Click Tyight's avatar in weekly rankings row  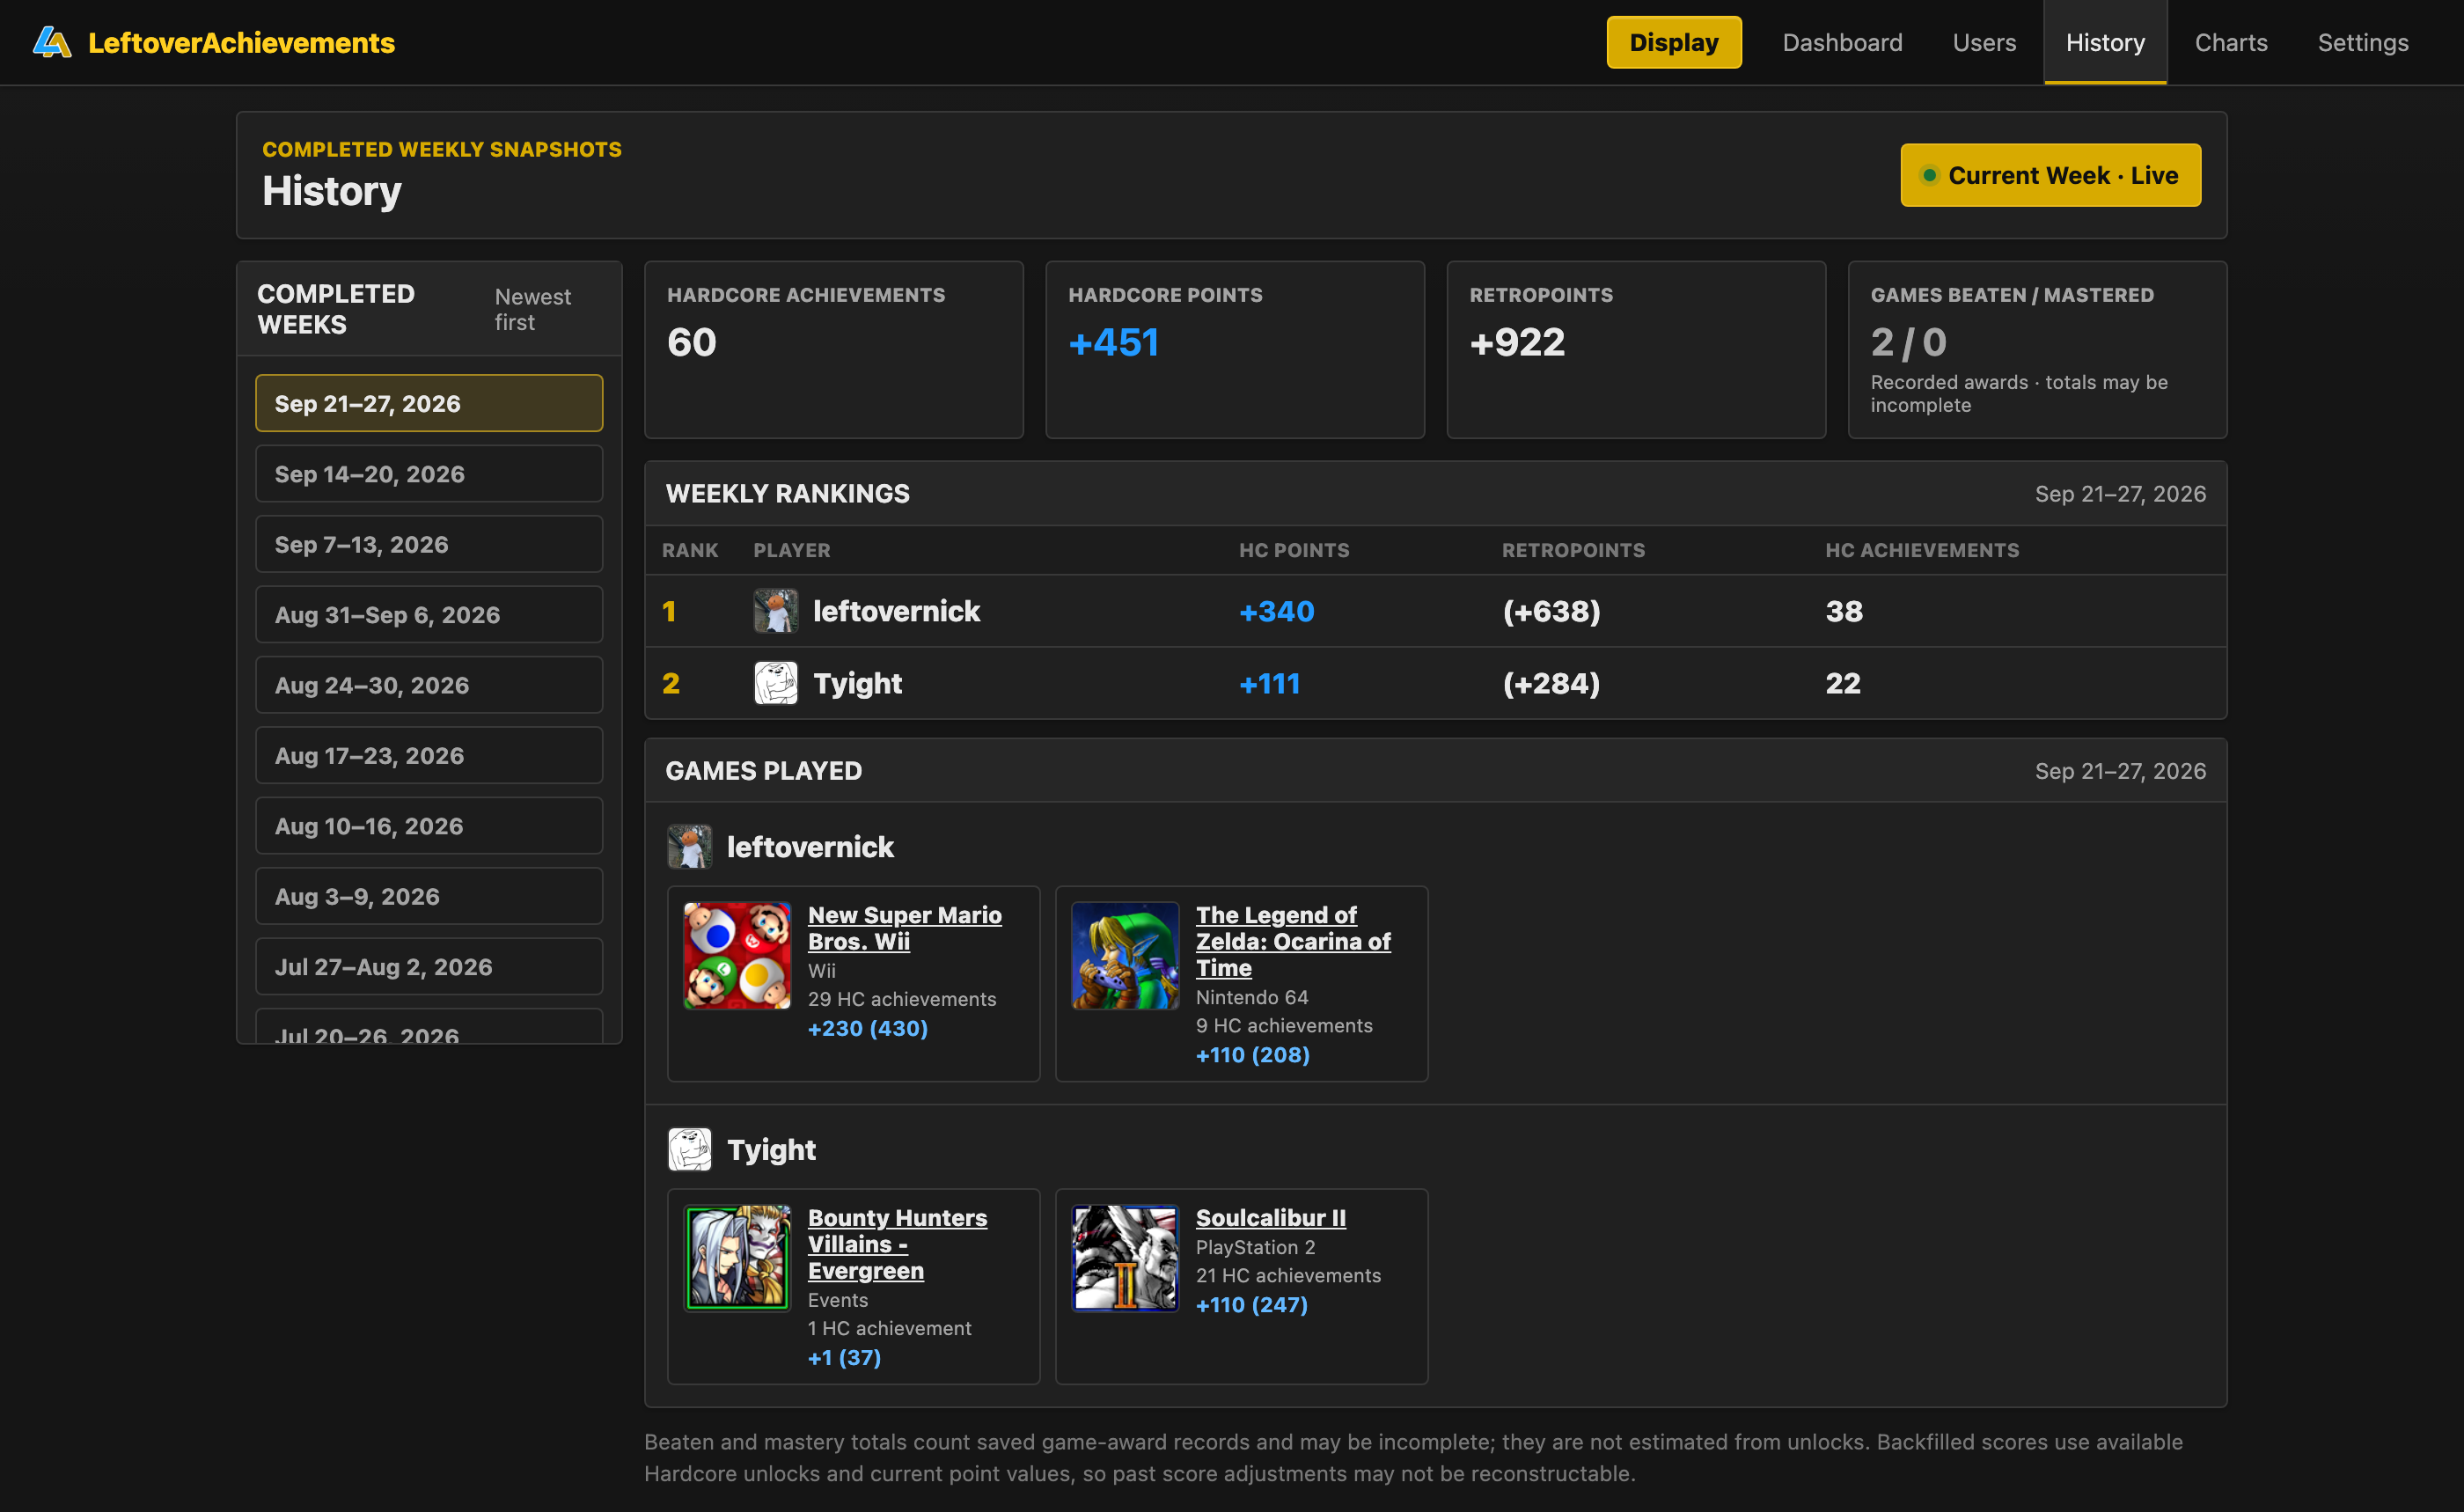click(775, 683)
